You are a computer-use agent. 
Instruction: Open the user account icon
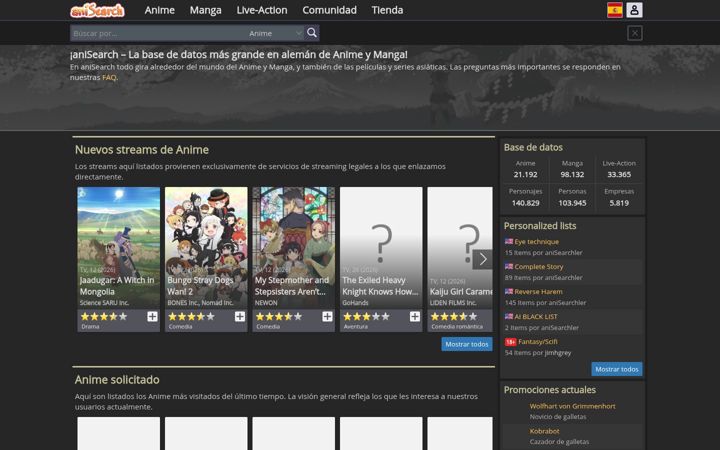coord(634,10)
